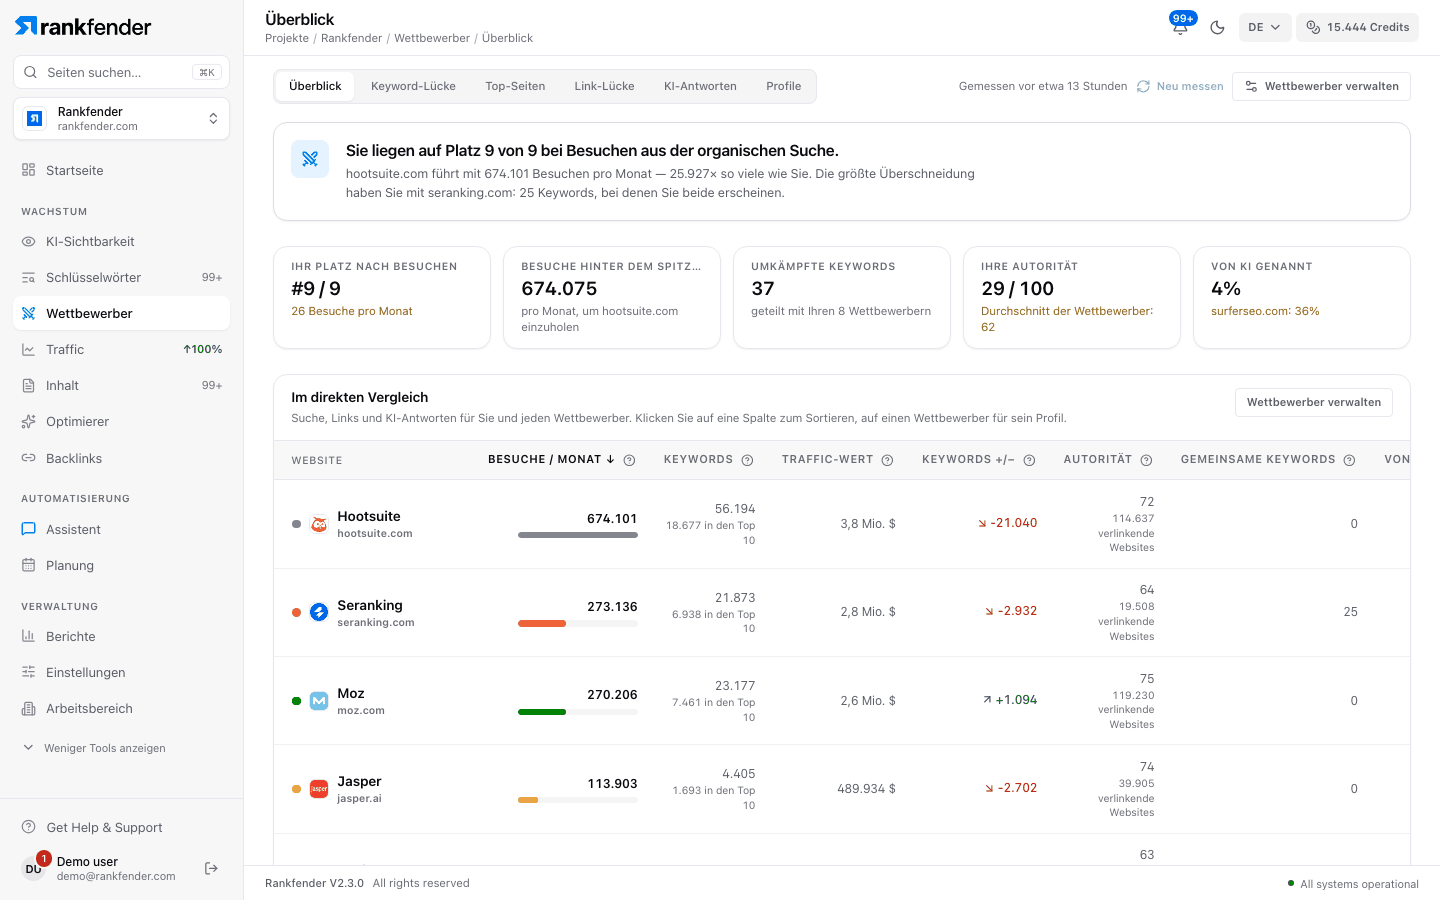
Task: Click the help icon next to Keywords column
Action: point(747,460)
